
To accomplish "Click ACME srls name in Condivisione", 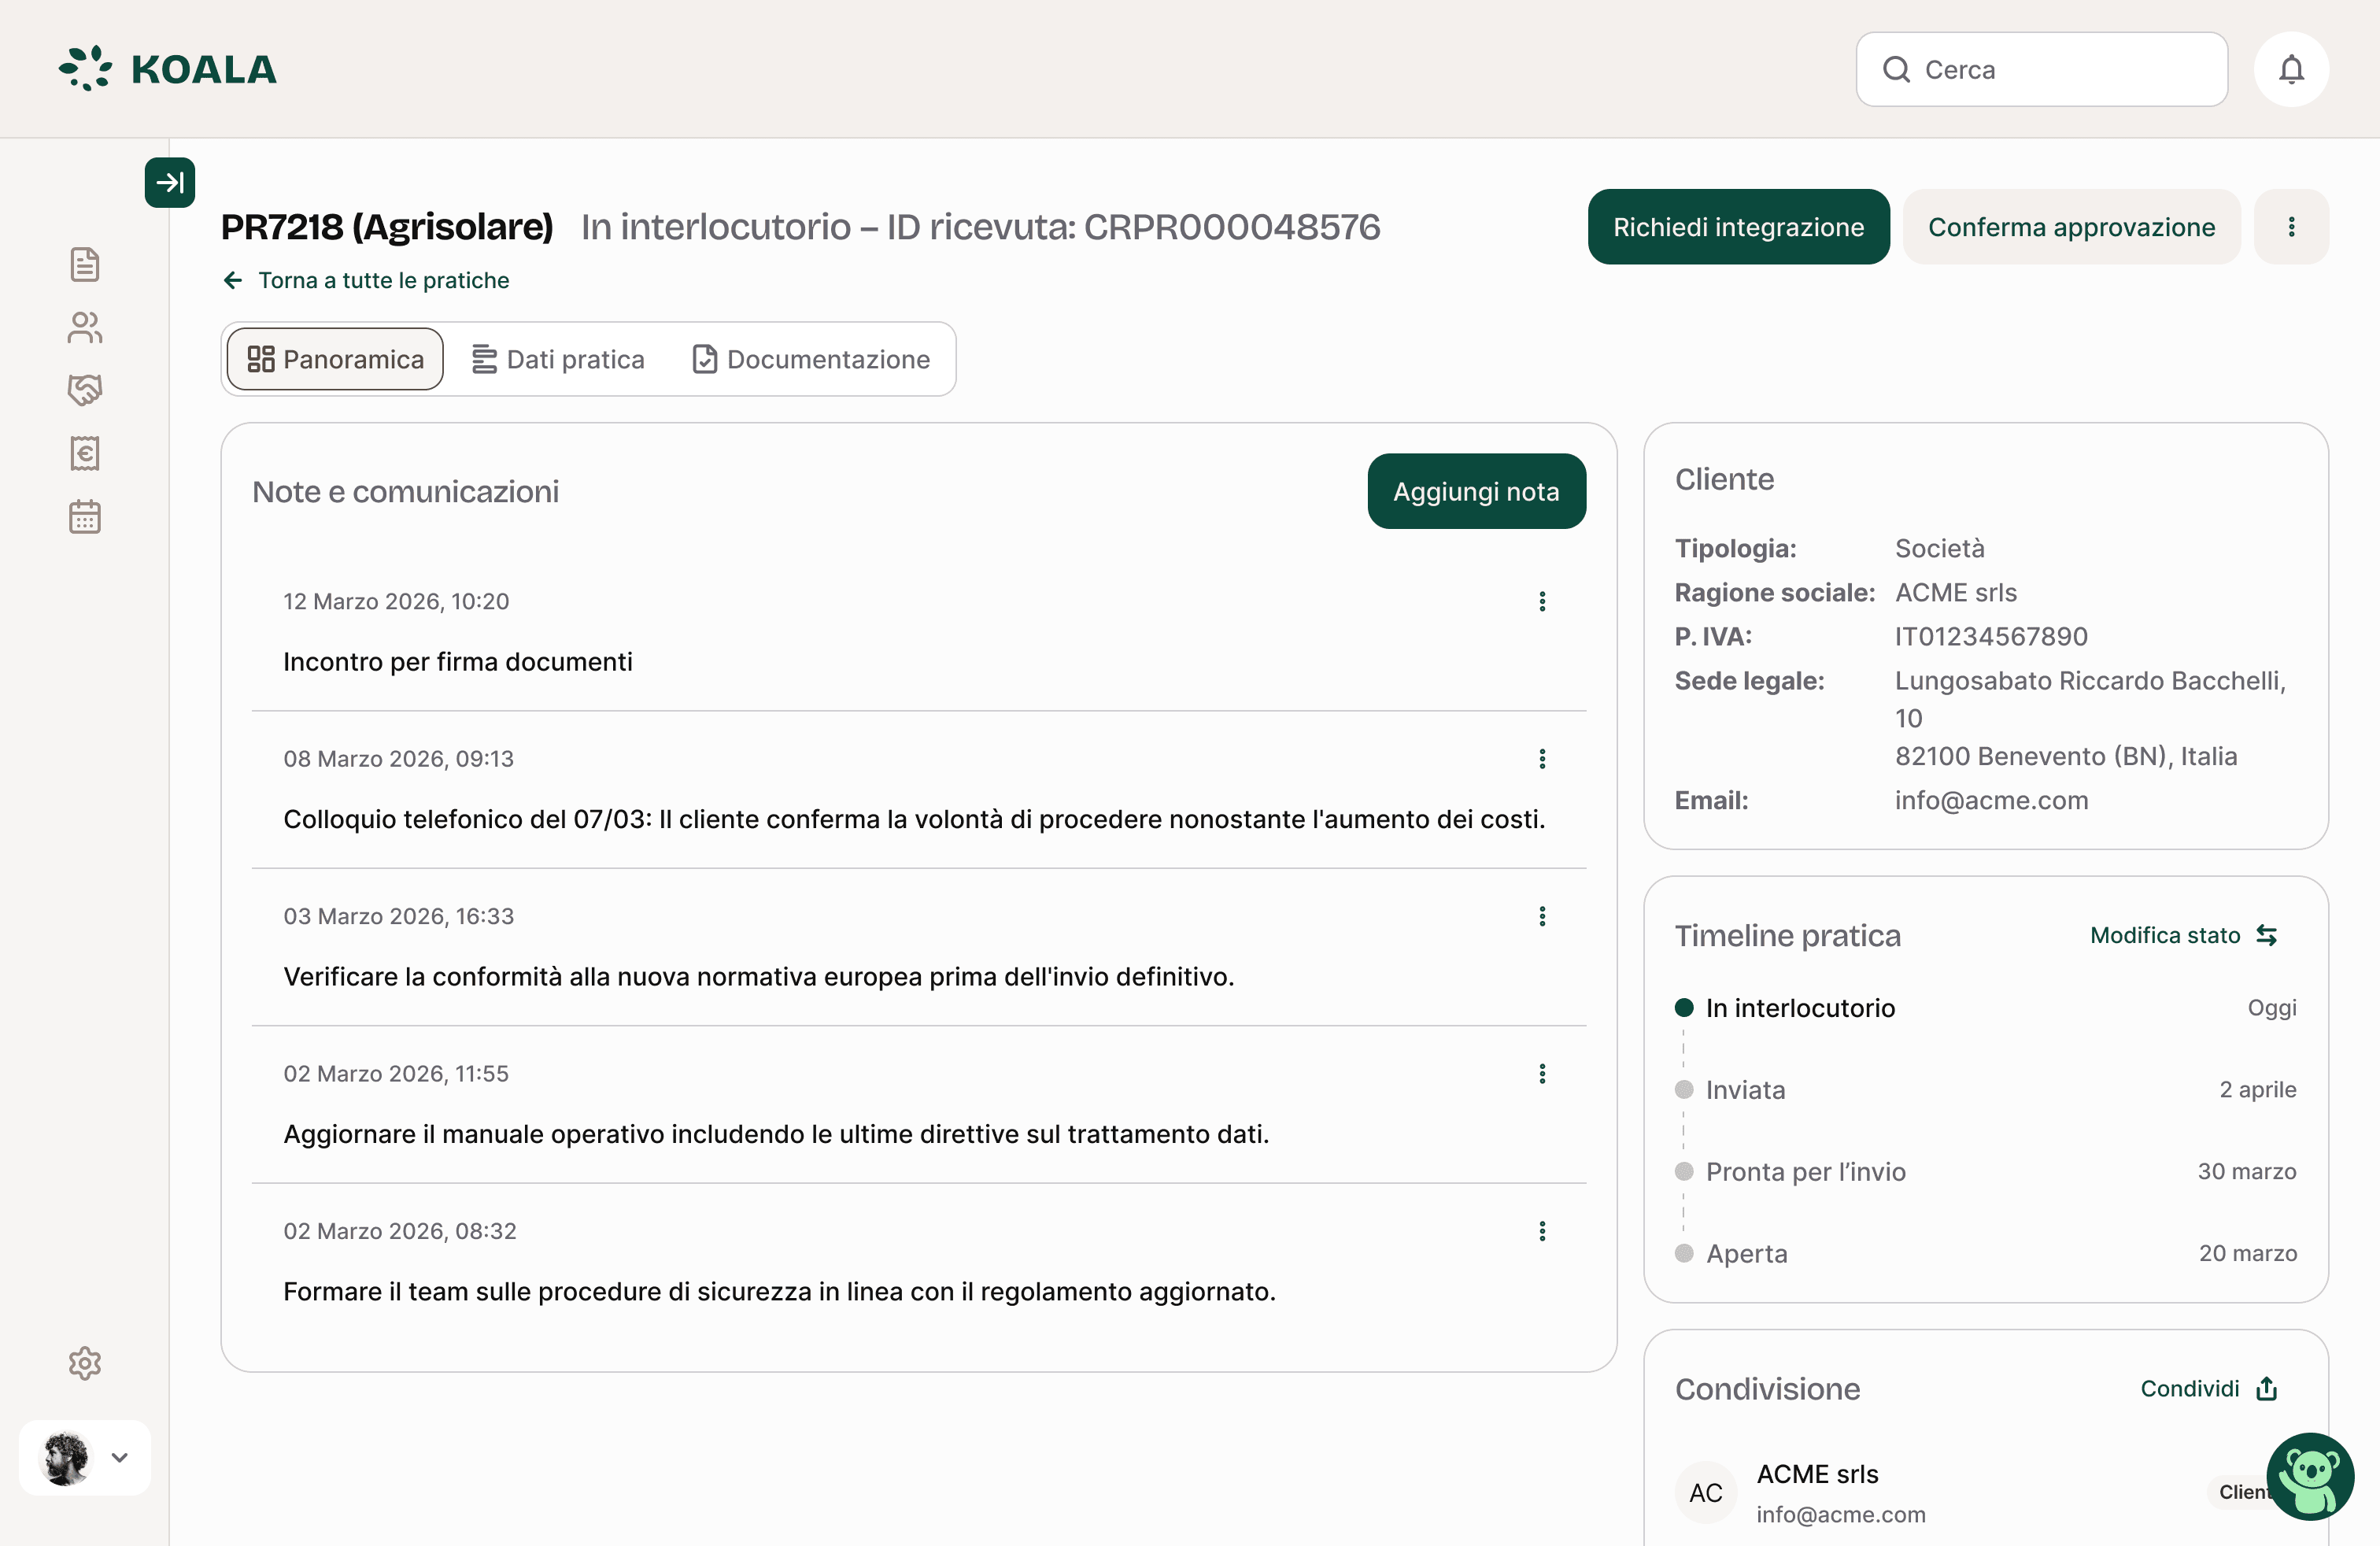I will pos(1817,1474).
